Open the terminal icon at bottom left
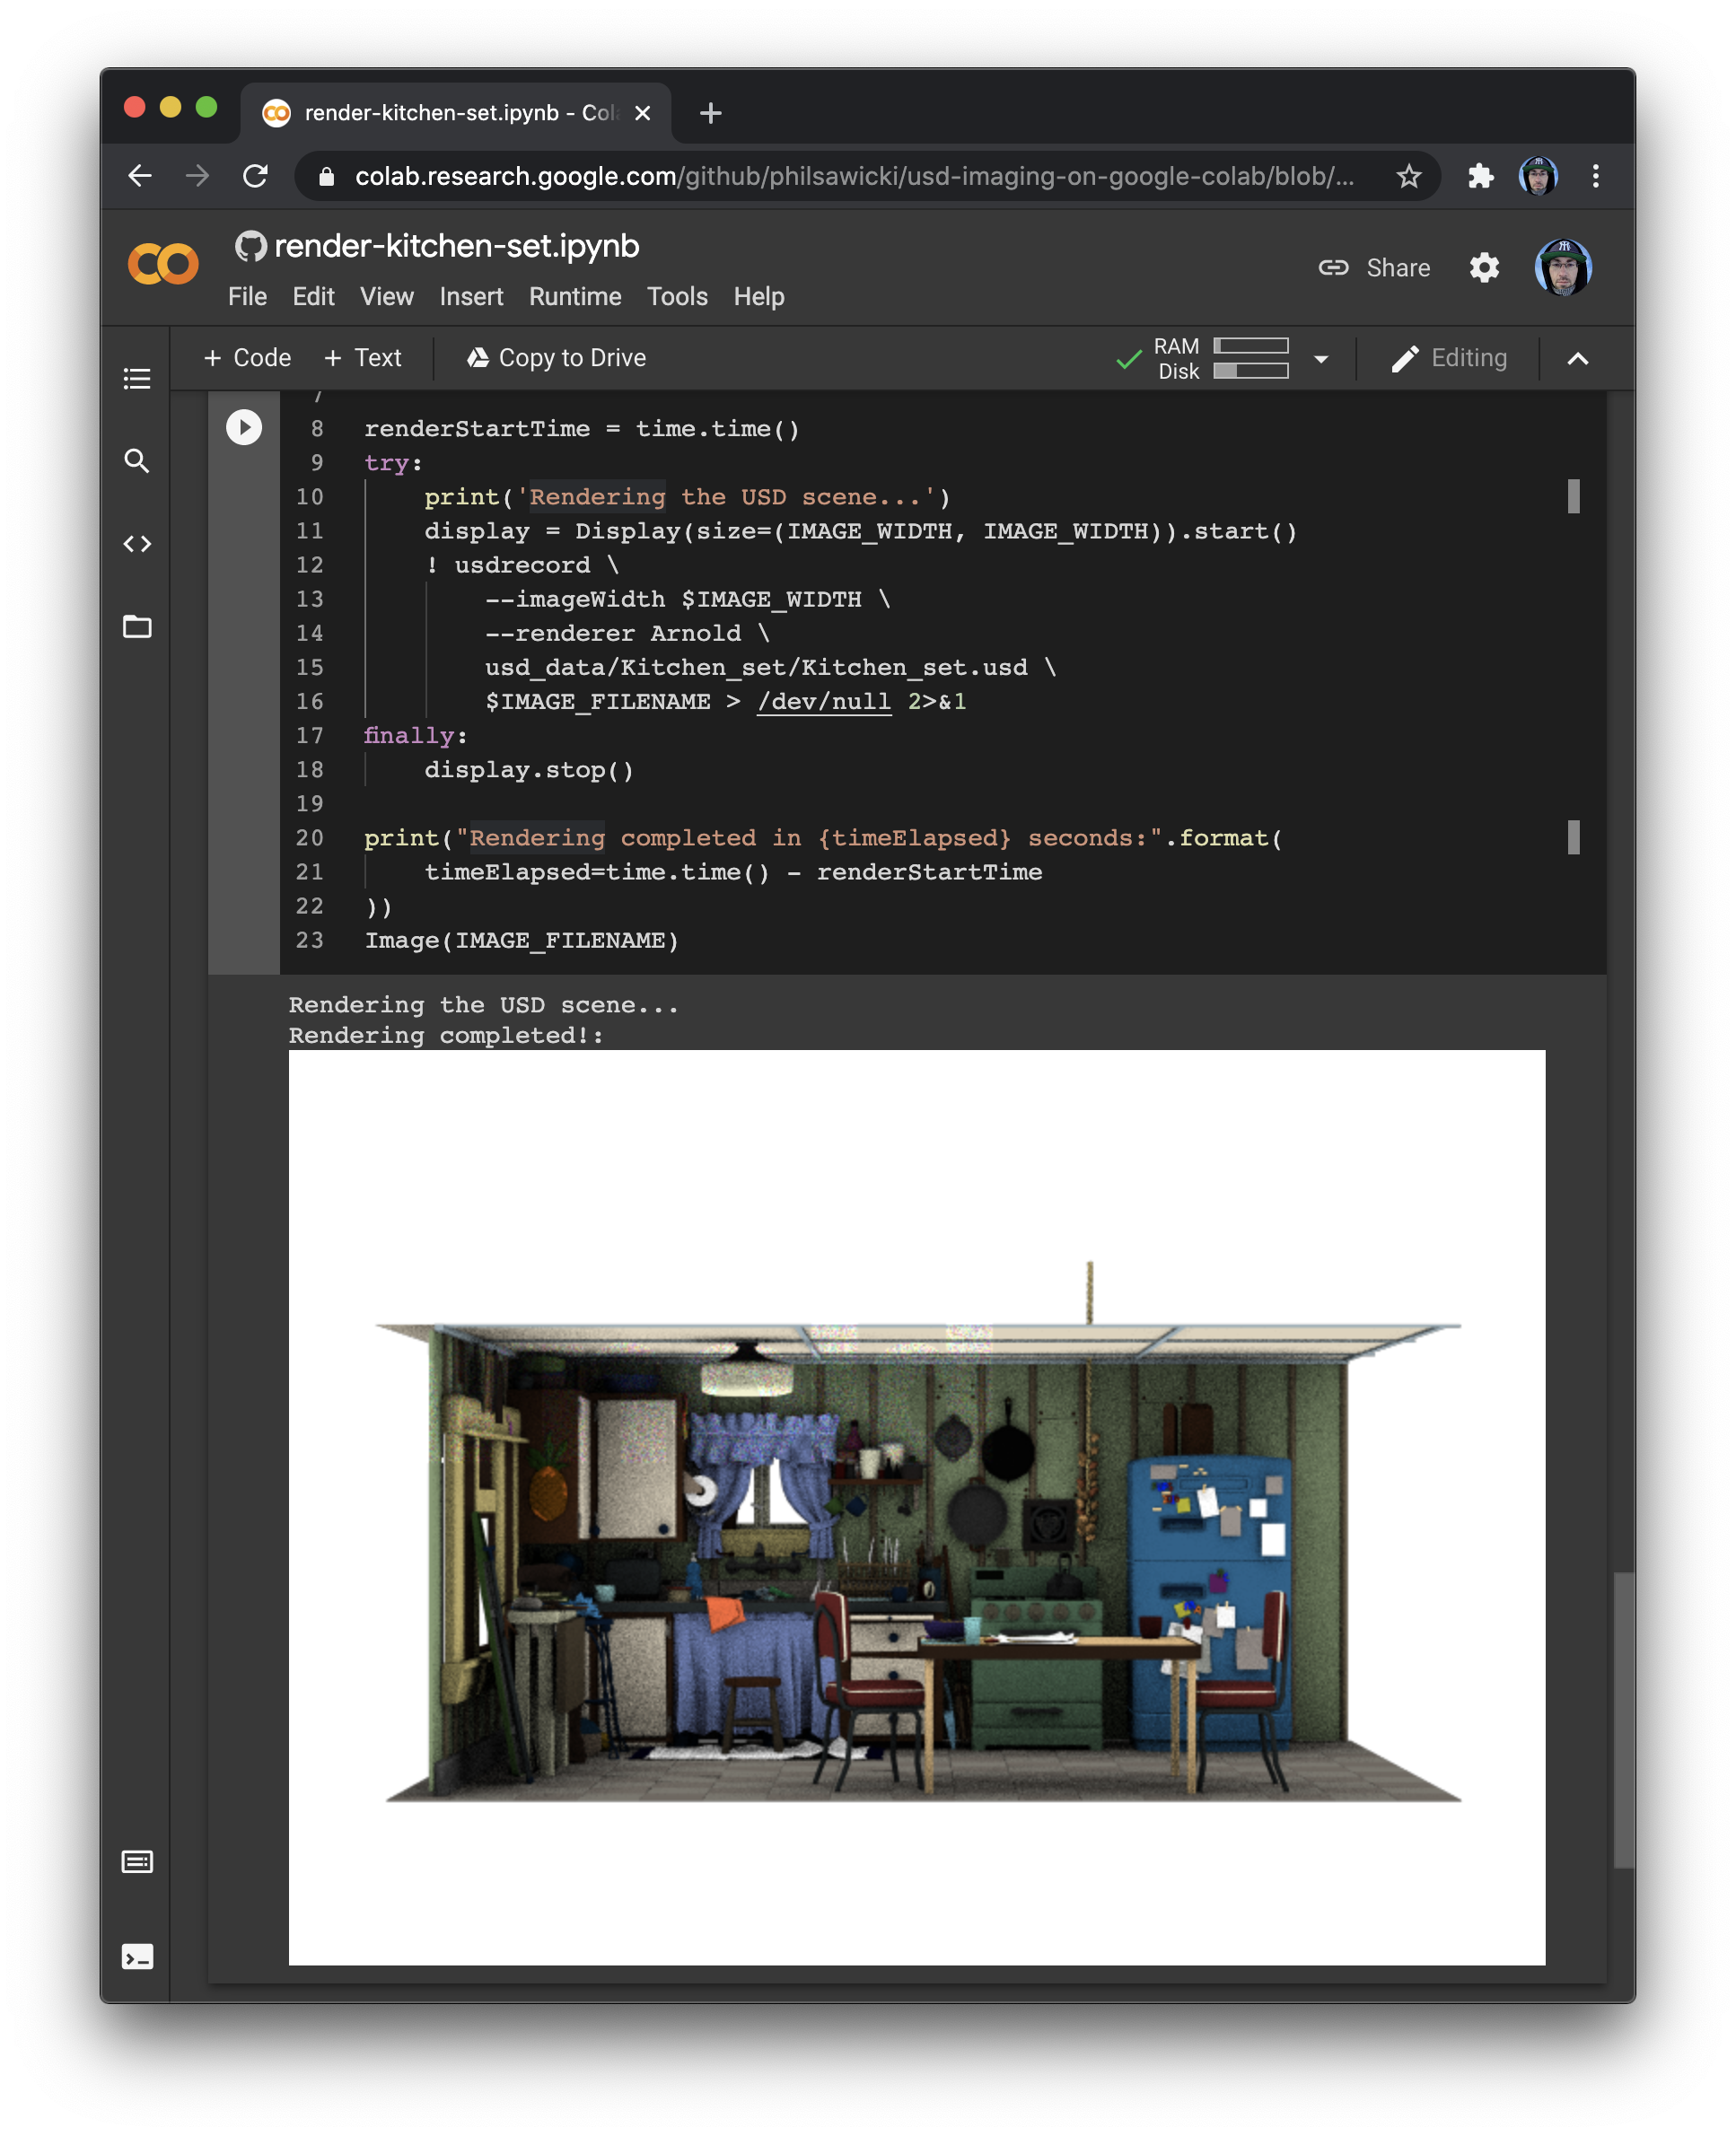Image resolution: width=1736 pixels, height=2136 pixels. click(x=137, y=1956)
